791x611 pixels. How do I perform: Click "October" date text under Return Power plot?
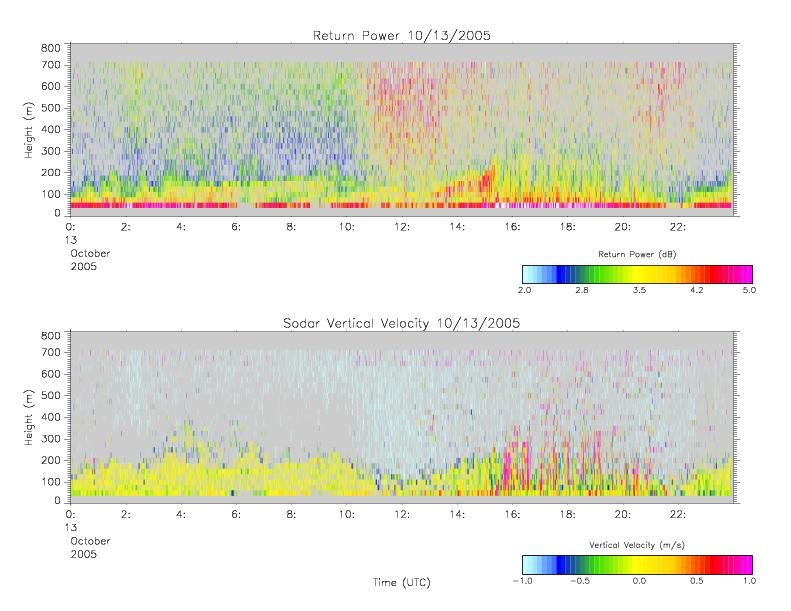click(90, 253)
